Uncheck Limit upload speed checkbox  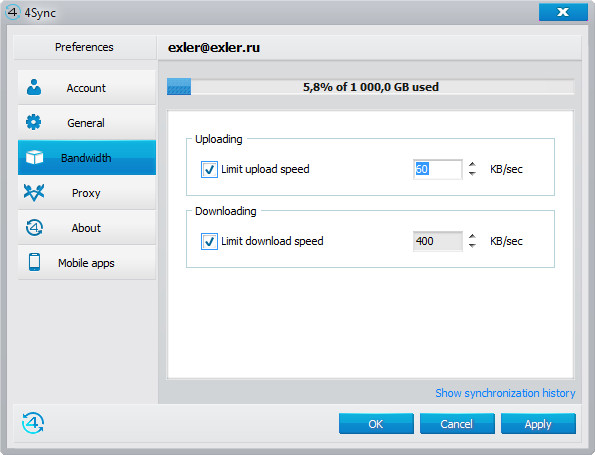pos(209,169)
